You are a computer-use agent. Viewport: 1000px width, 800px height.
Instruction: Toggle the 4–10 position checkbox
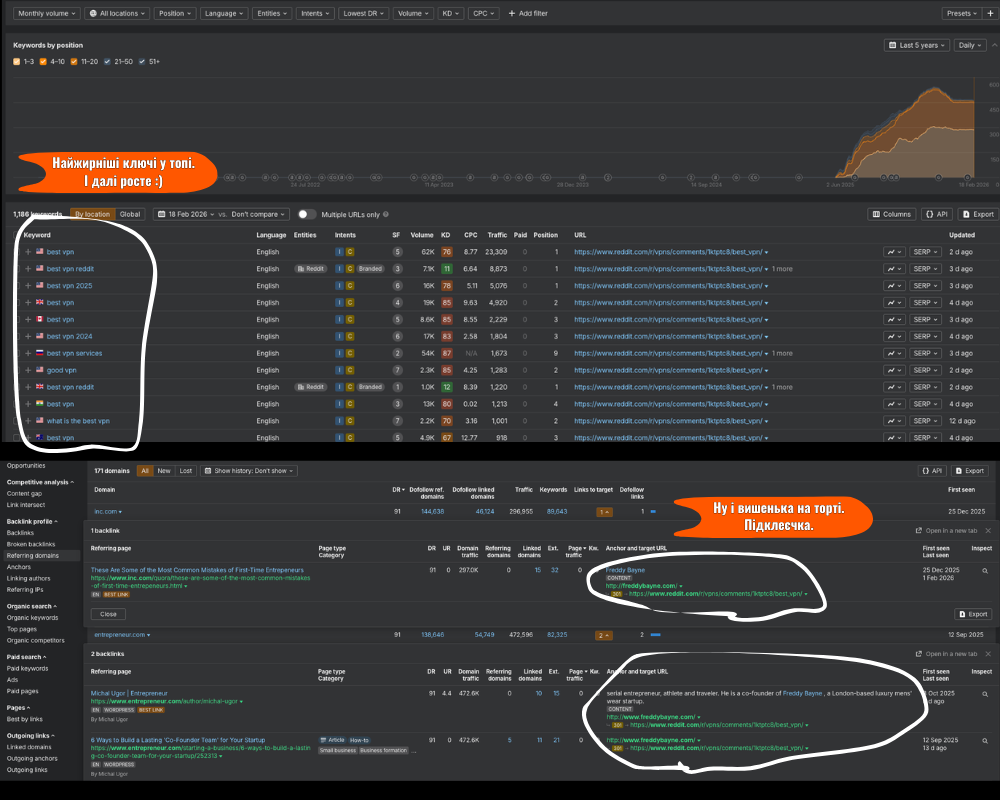(x=43, y=62)
